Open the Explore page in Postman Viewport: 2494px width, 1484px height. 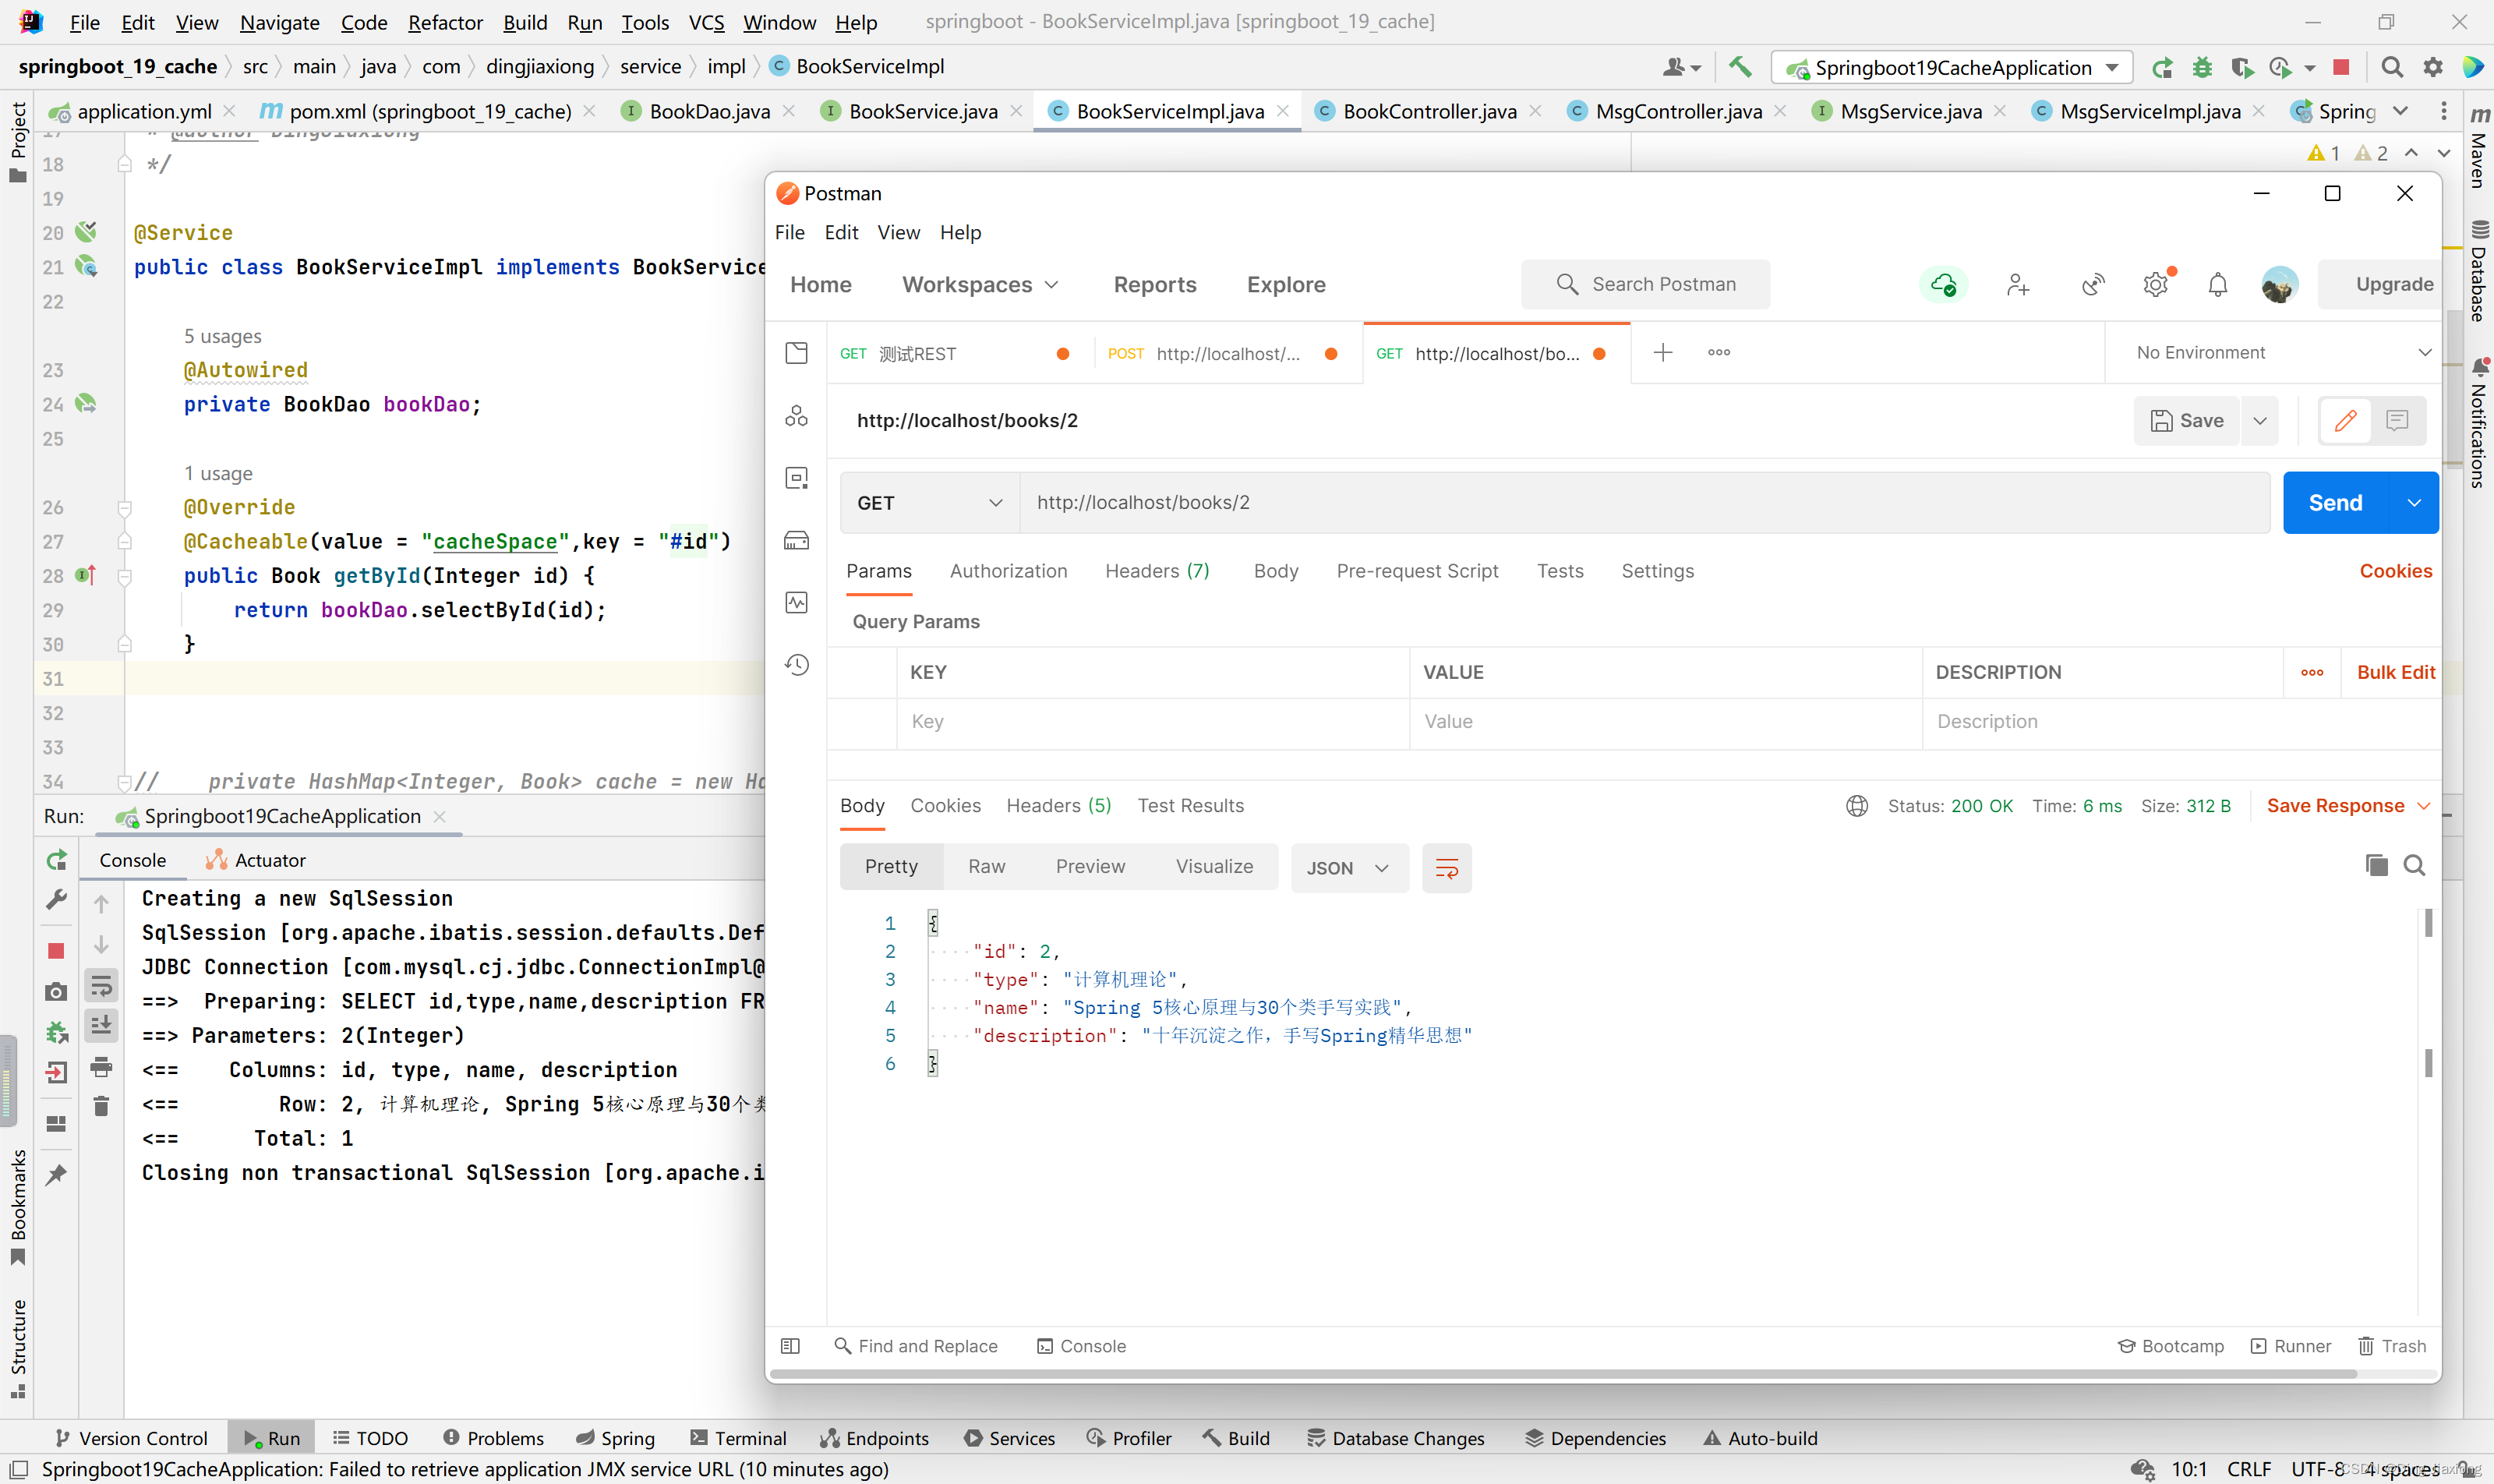click(1286, 285)
